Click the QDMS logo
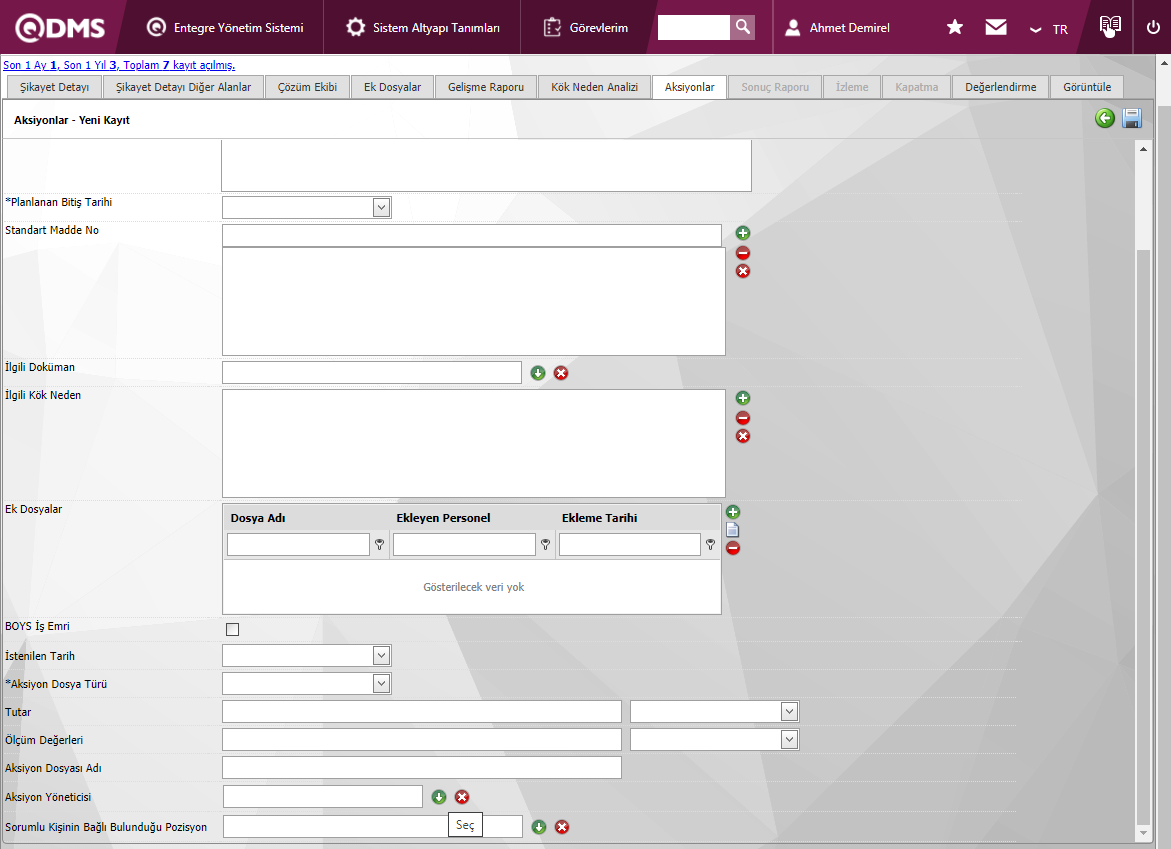The width and height of the screenshot is (1171, 849). point(60,28)
